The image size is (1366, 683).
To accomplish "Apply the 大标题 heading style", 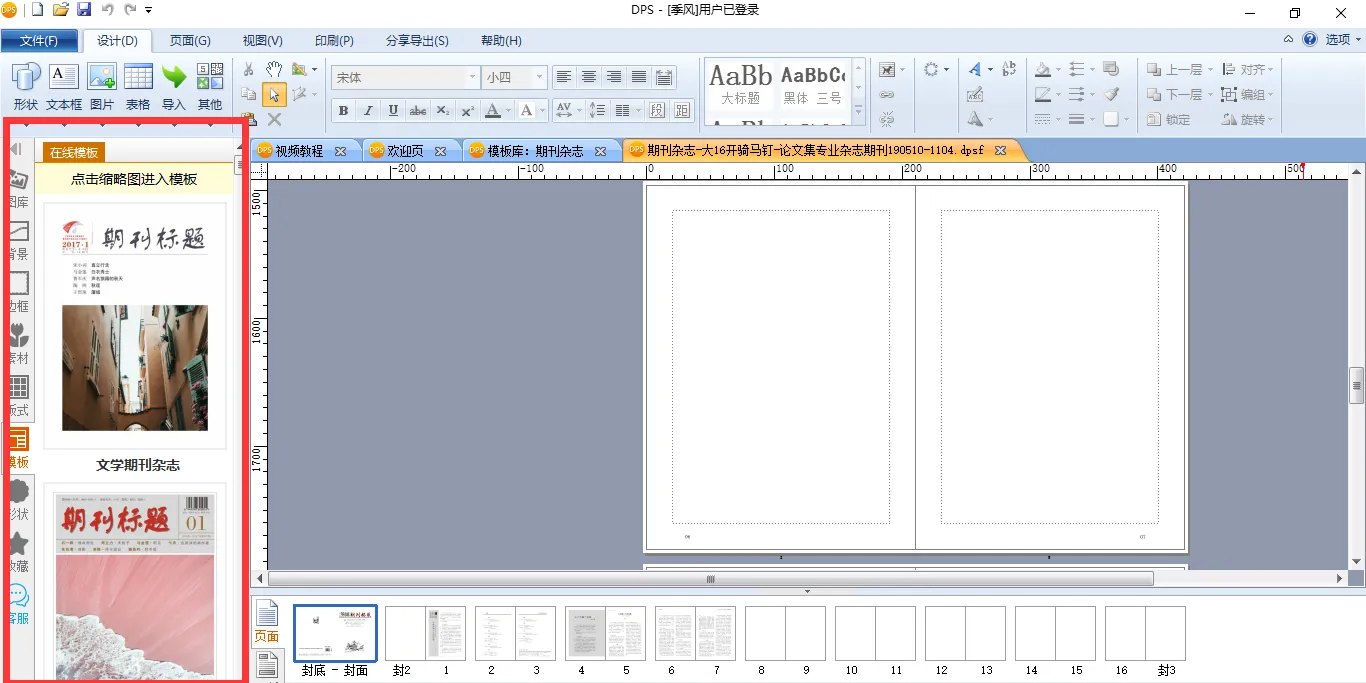I will click(x=741, y=84).
